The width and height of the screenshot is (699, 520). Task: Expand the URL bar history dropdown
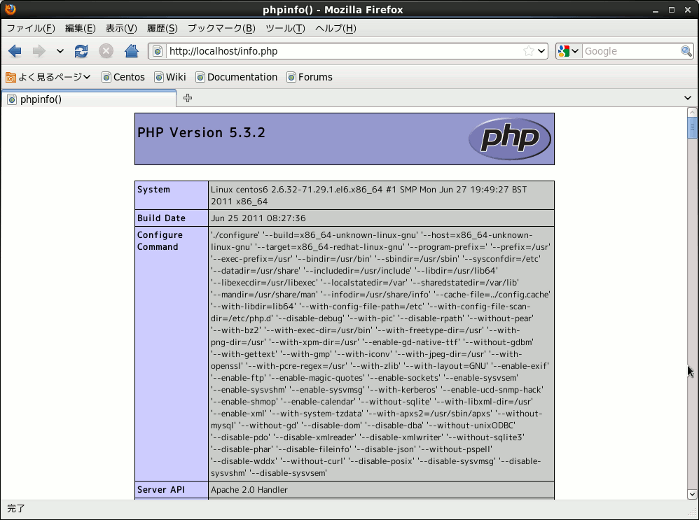click(x=542, y=51)
